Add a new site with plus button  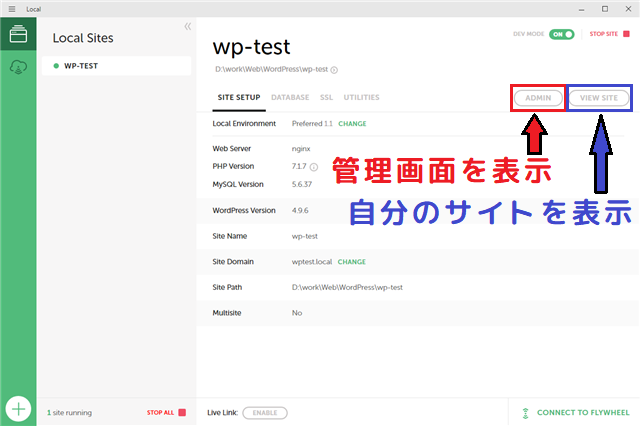point(18,408)
